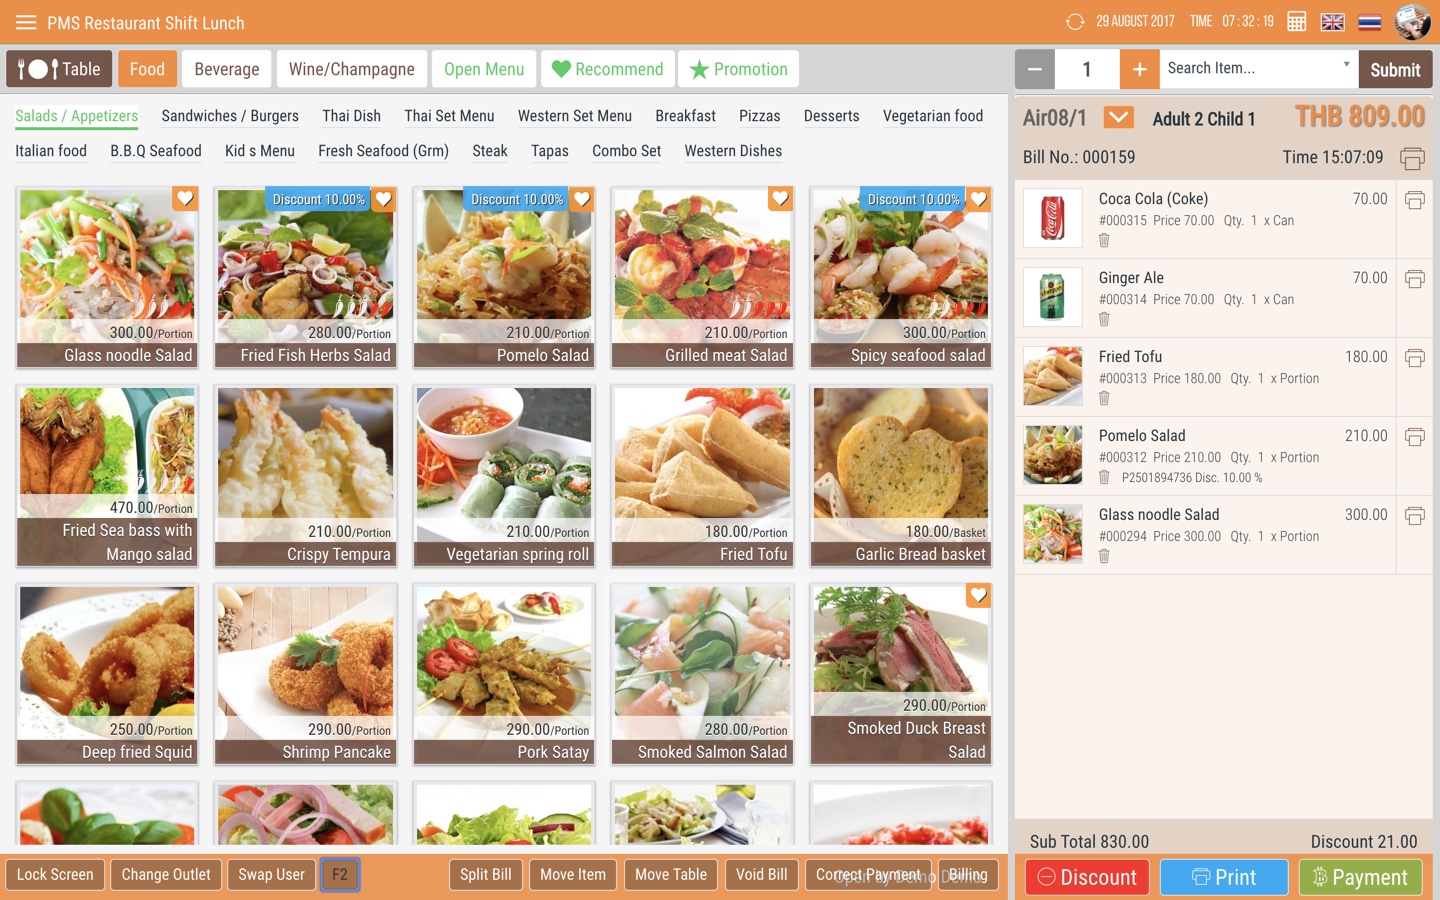The image size is (1440, 900).
Task: Select the Pizzas category
Action: pyautogui.click(x=759, y=116)
